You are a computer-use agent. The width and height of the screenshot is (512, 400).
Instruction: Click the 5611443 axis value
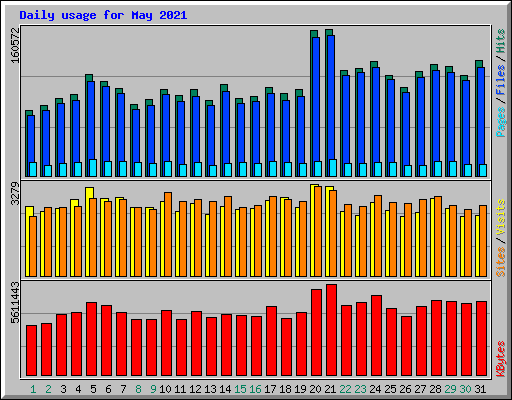click(x=15, y=303)
